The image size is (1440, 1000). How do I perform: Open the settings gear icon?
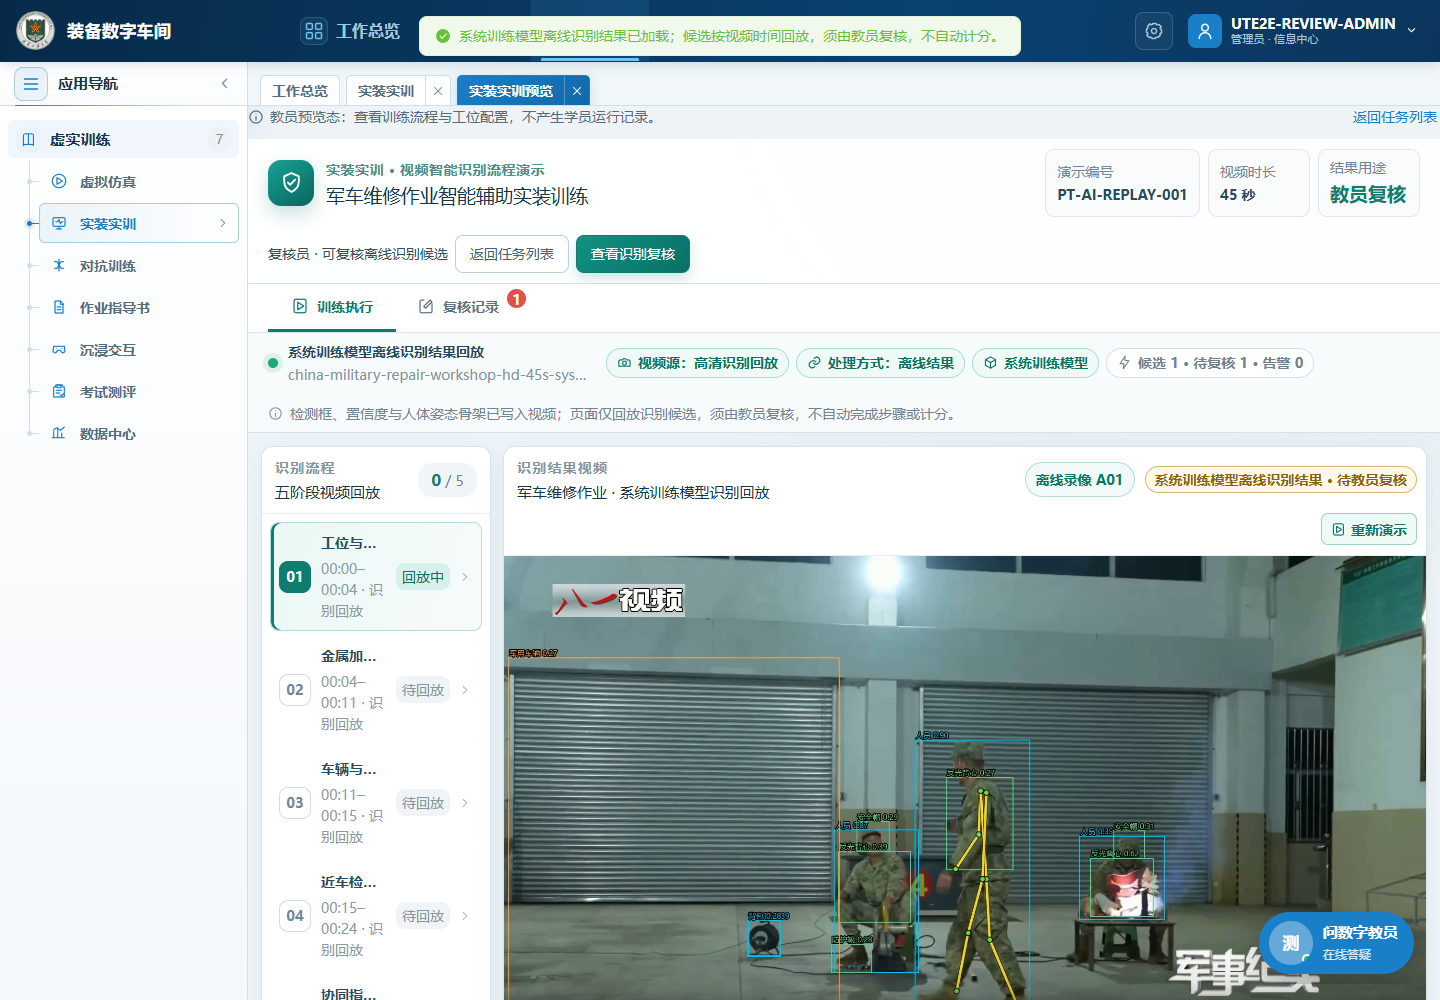(1154, 31)
